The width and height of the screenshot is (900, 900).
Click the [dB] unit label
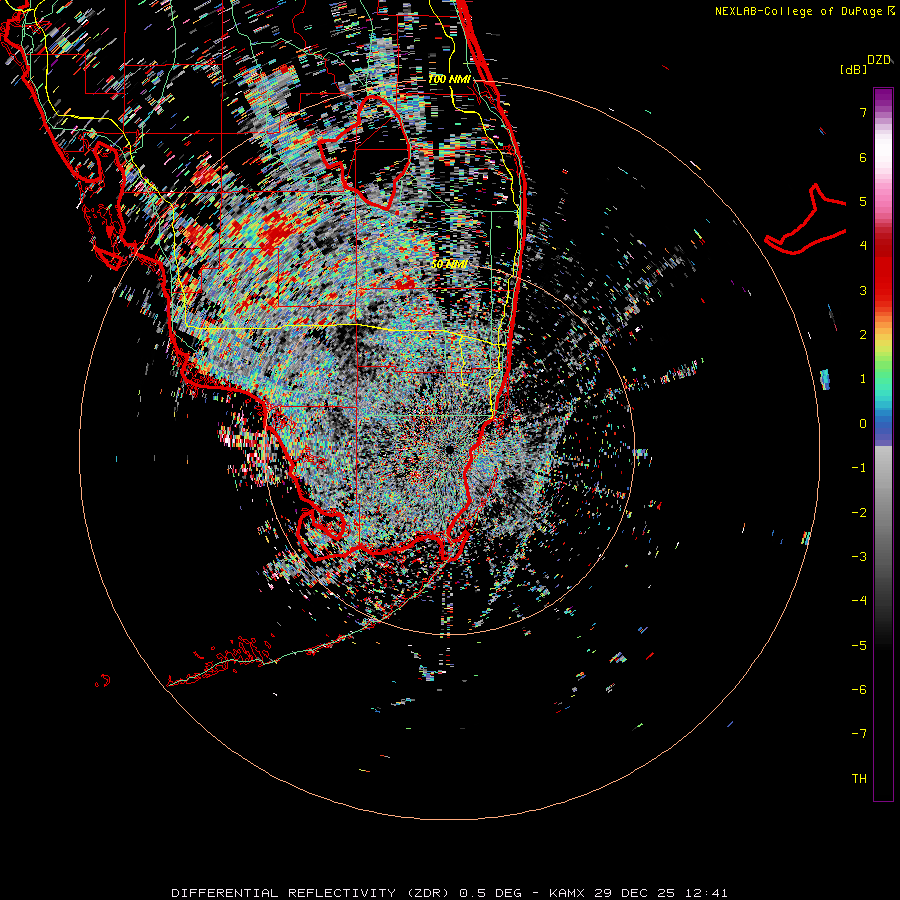(x=853, y=69)
